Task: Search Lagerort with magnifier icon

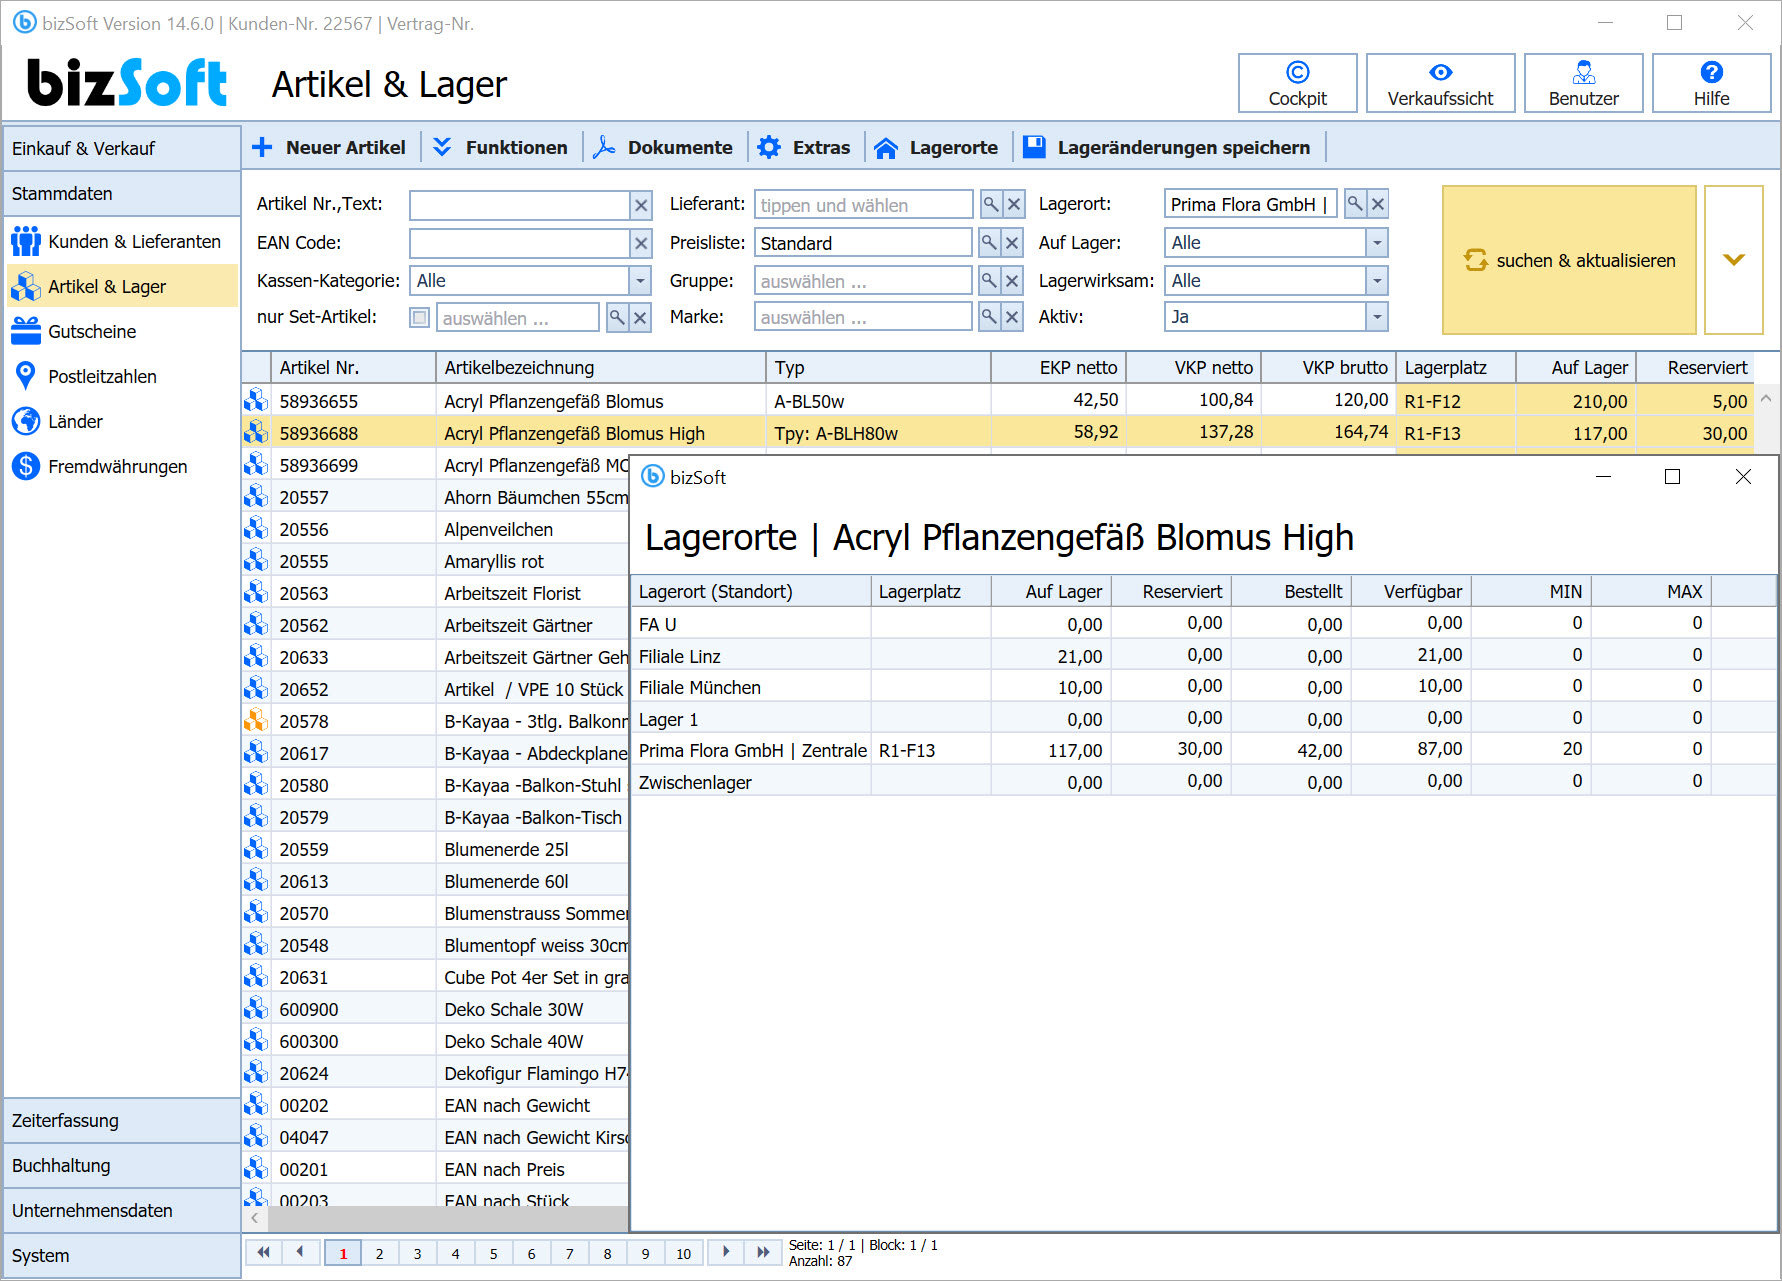Action: pyautogui.click(x=1354, y=204)
